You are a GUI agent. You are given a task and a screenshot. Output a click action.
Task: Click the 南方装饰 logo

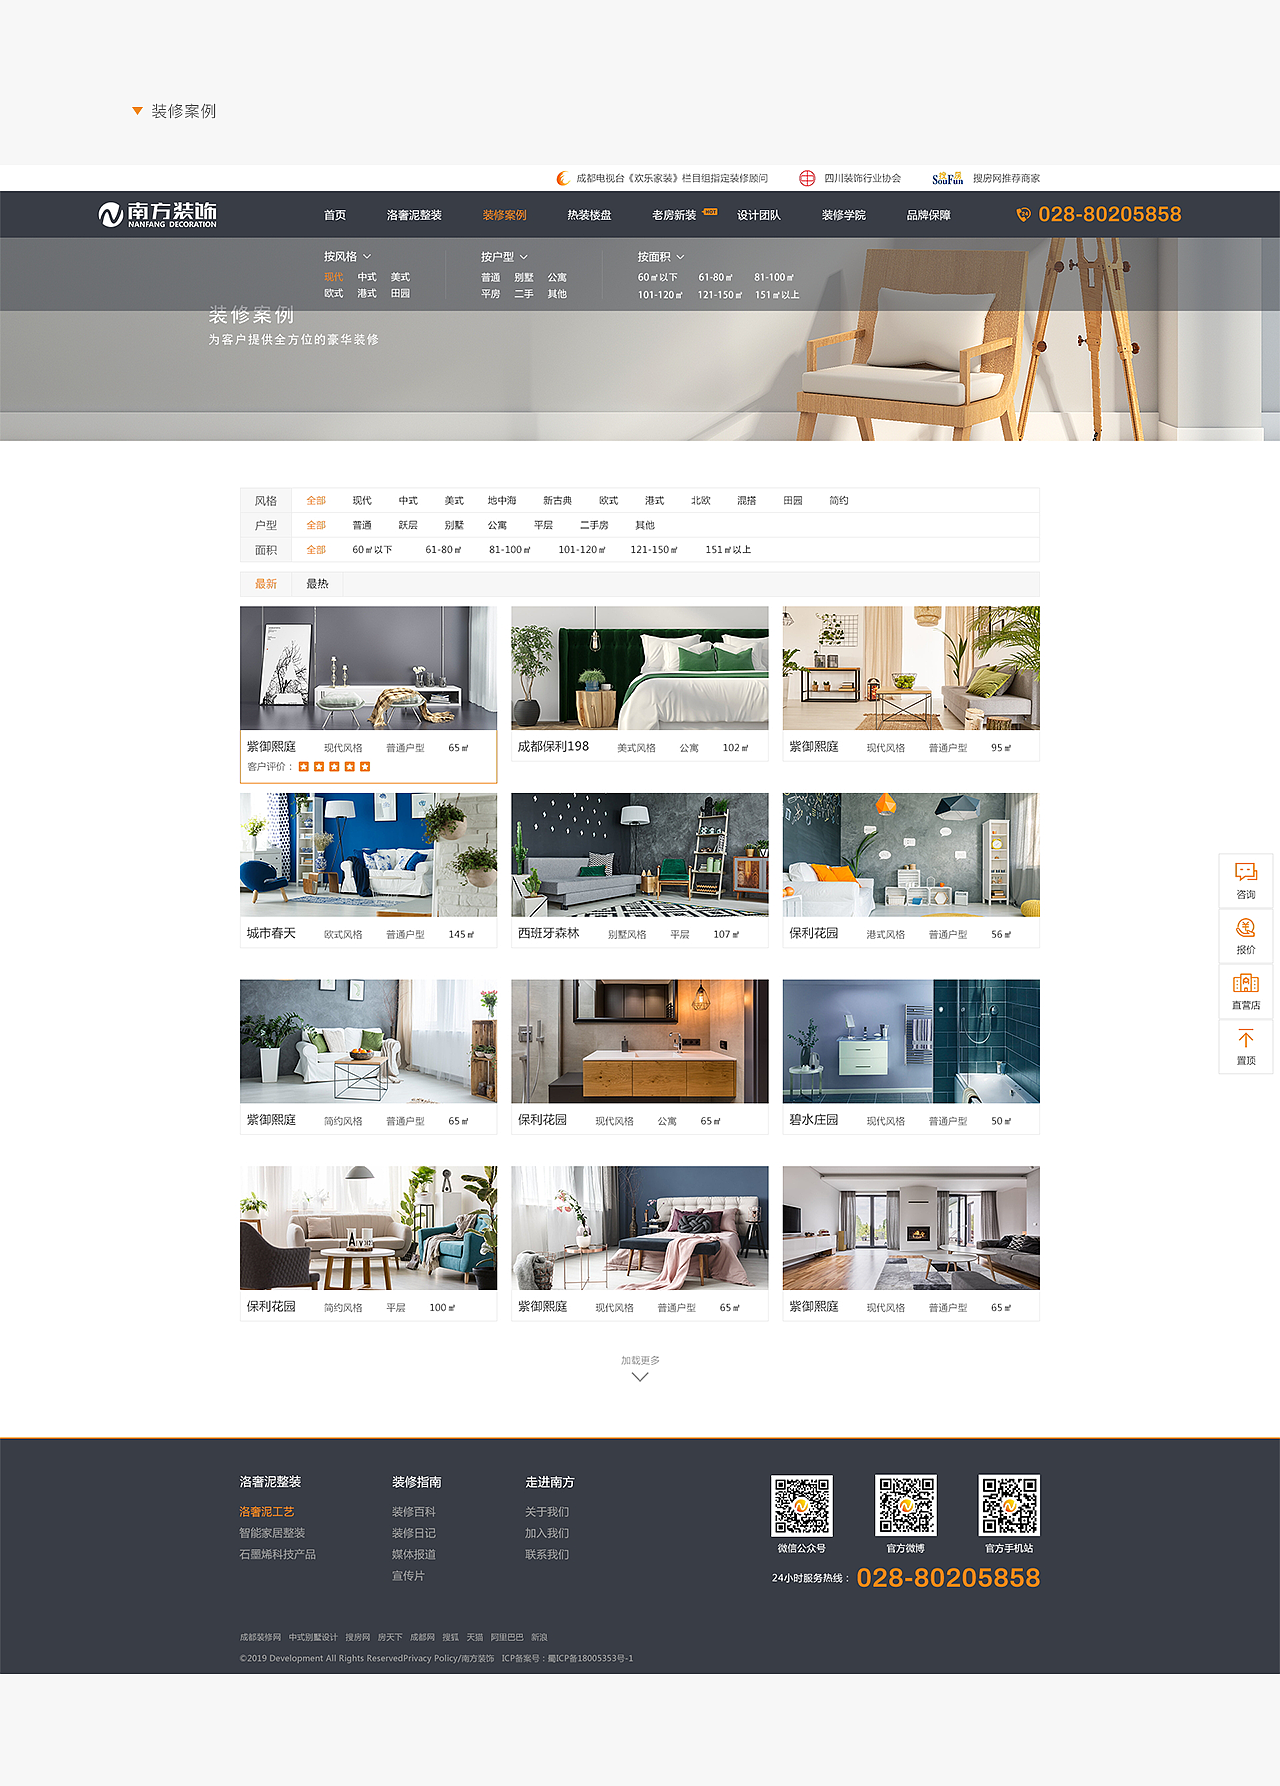point(157,214)
